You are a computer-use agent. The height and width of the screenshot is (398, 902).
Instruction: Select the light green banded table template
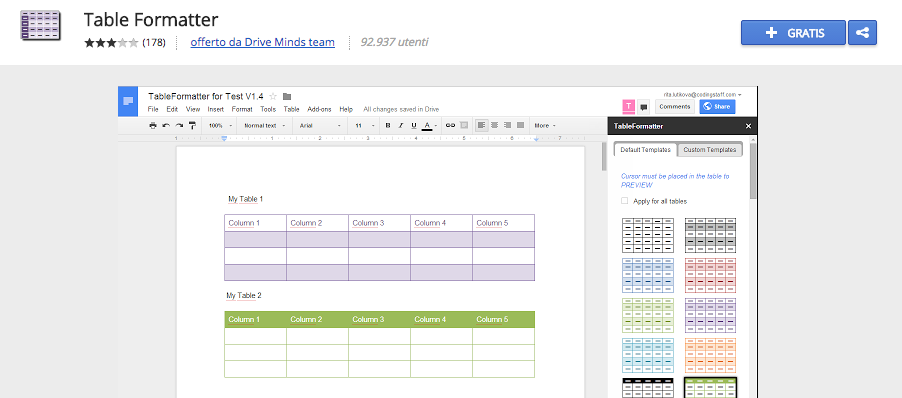648,315
